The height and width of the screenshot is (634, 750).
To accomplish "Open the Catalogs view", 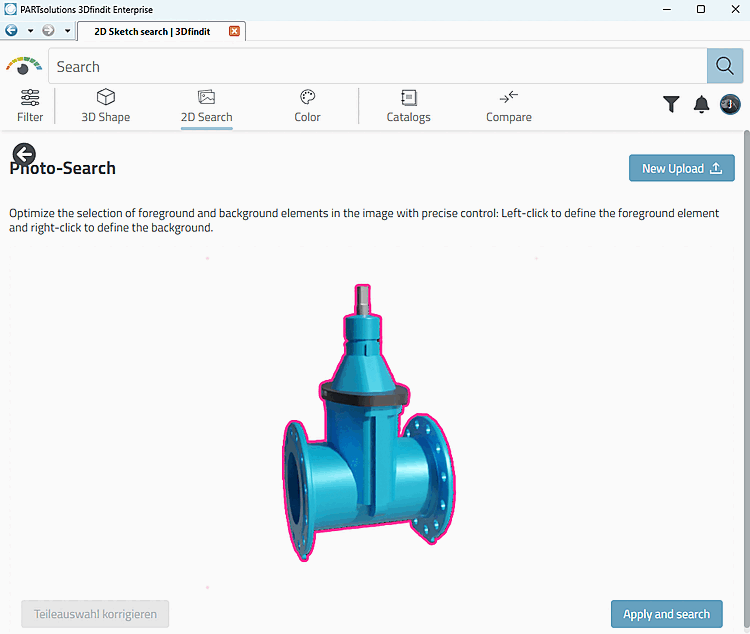I will [408, 106].
